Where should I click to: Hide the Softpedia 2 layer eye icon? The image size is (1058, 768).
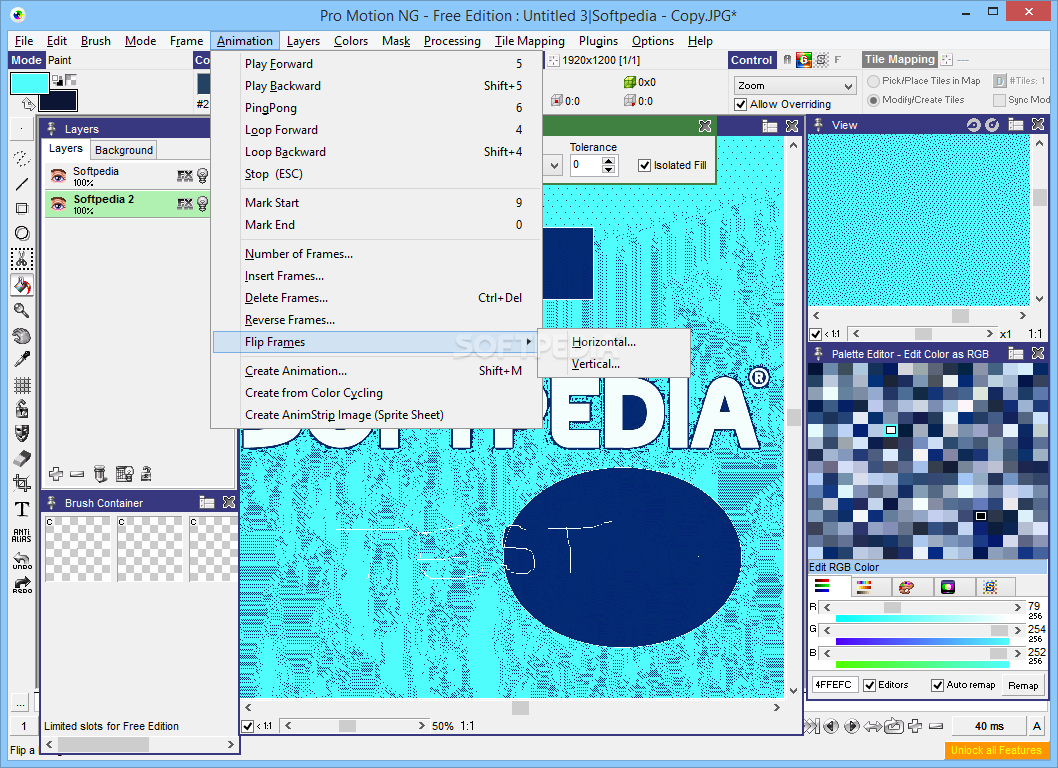click(x=59, y=204)
